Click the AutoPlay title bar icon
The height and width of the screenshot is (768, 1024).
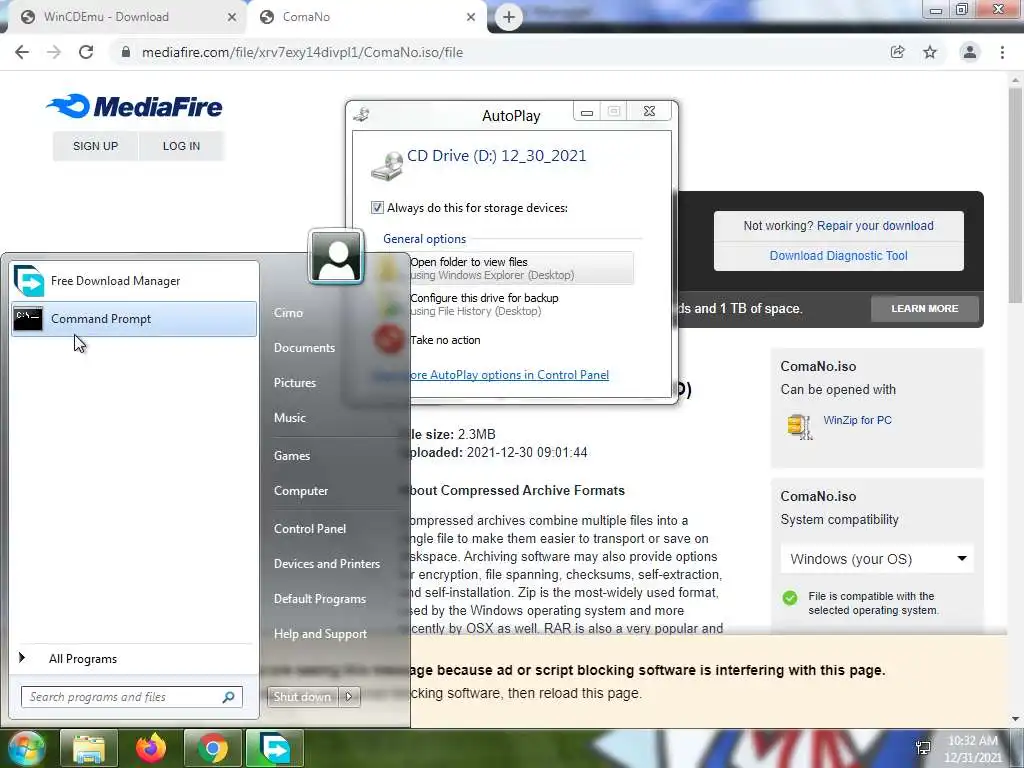[361, 115]
